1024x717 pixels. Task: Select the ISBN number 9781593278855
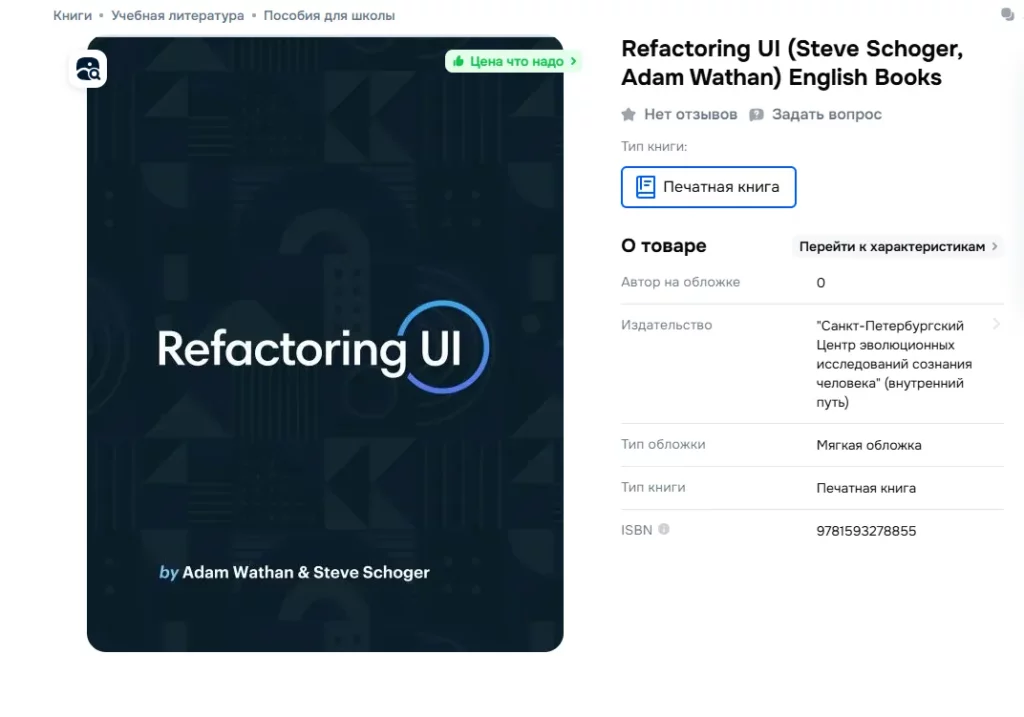point(866,530)
